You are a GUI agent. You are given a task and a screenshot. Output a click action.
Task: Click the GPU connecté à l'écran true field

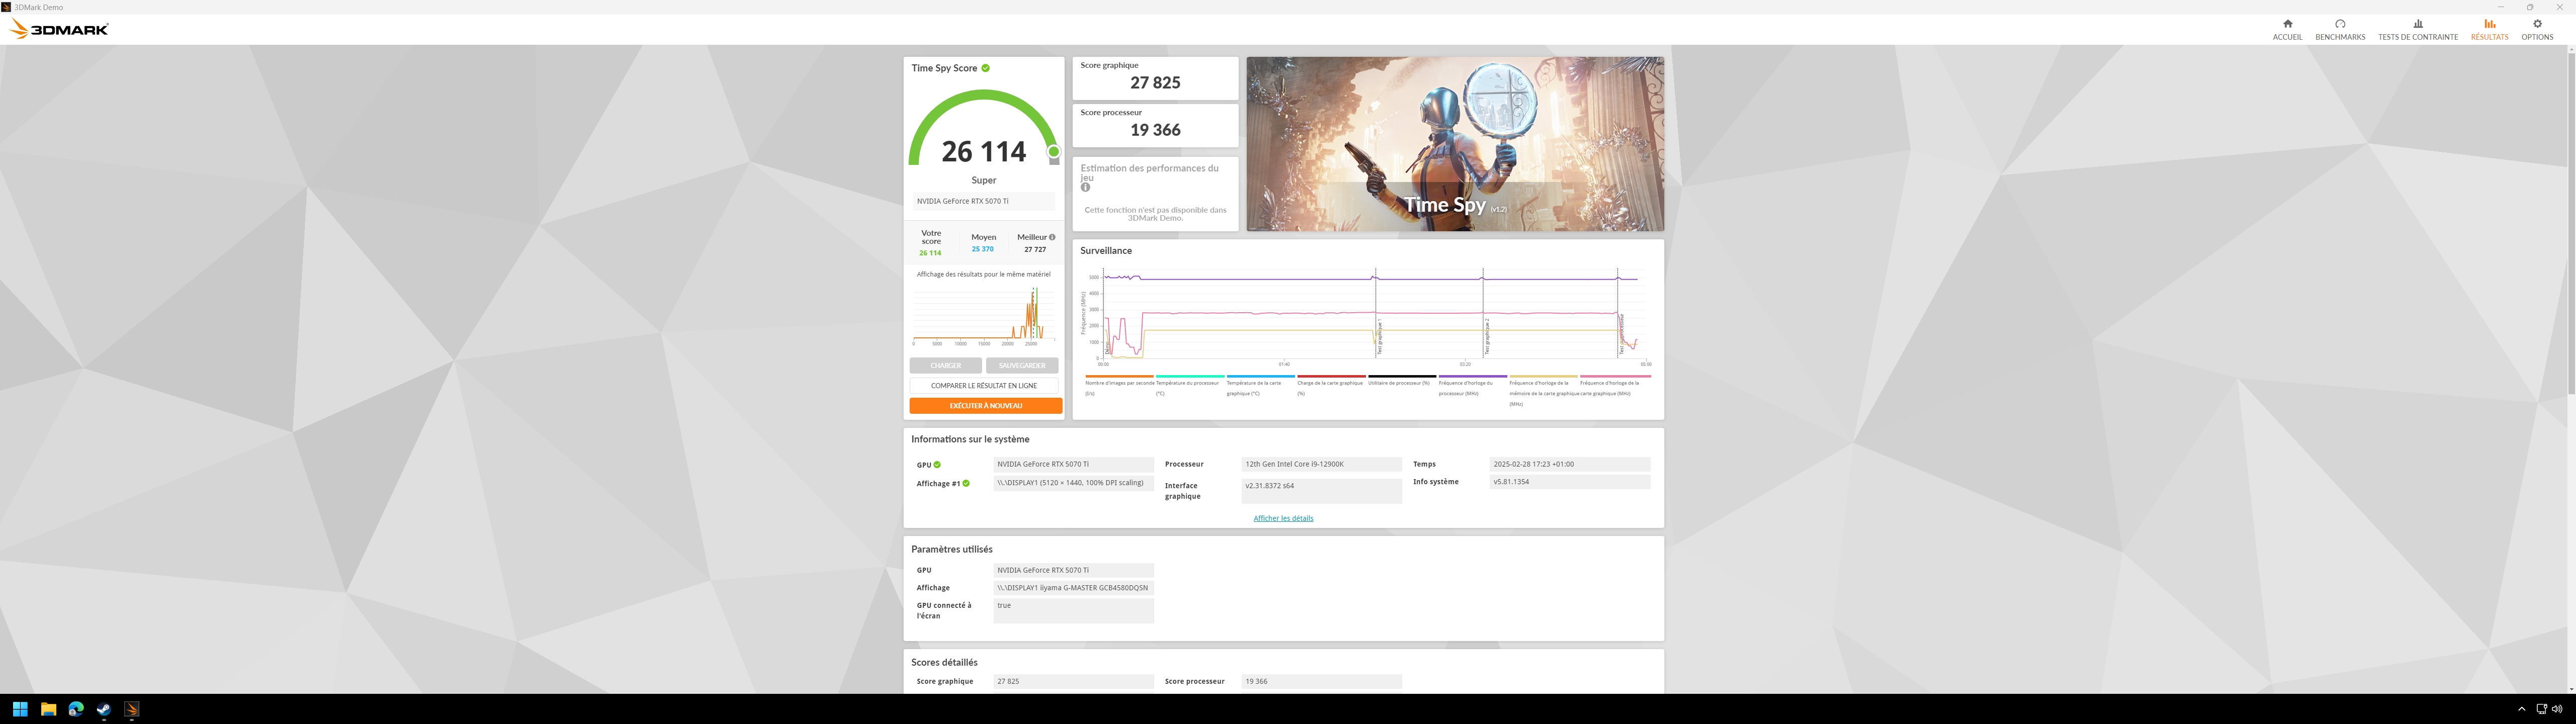1073,610
